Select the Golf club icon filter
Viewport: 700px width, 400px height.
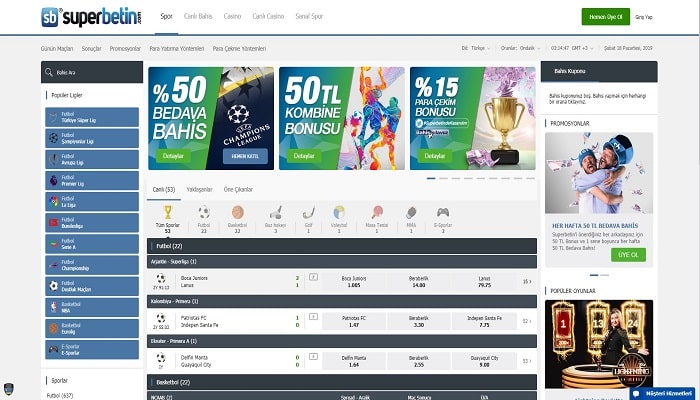click(308, 213)
